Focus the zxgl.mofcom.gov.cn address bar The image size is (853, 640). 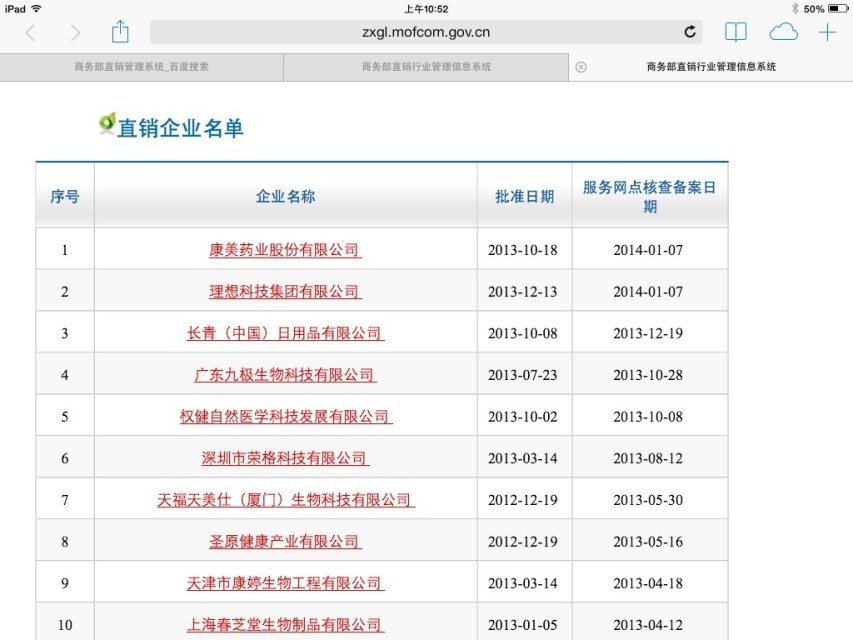coord(426,32)
